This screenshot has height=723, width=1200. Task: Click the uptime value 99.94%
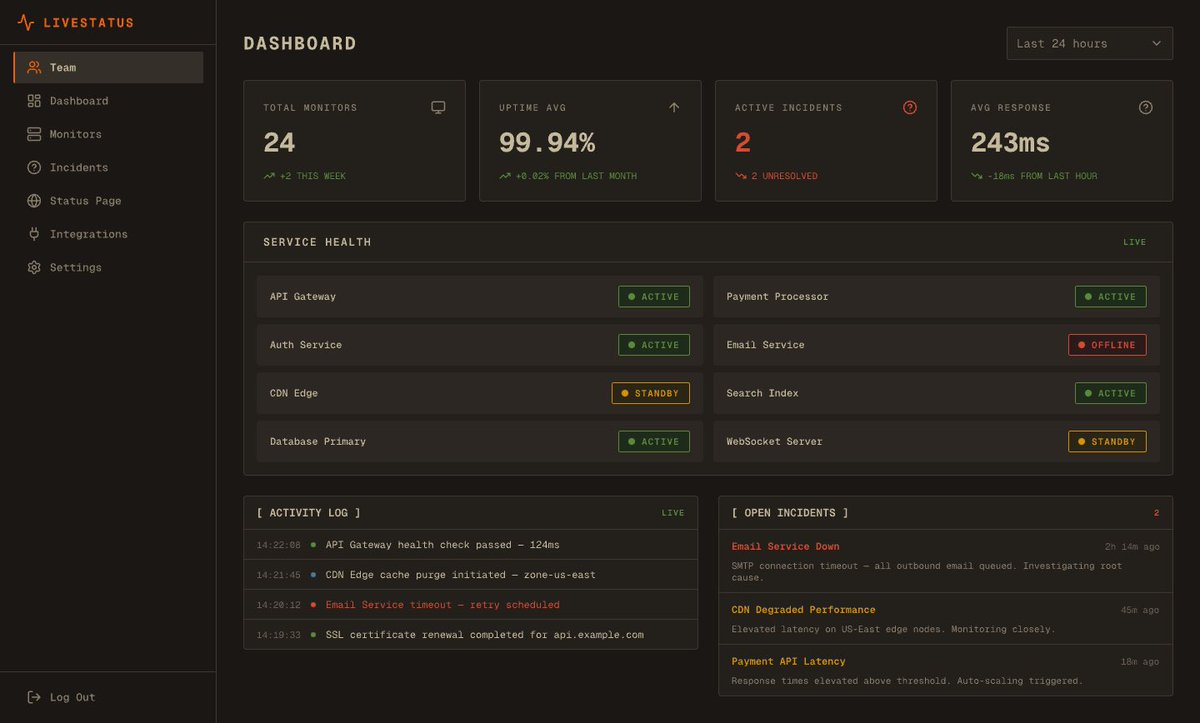(x=547, y=143)
